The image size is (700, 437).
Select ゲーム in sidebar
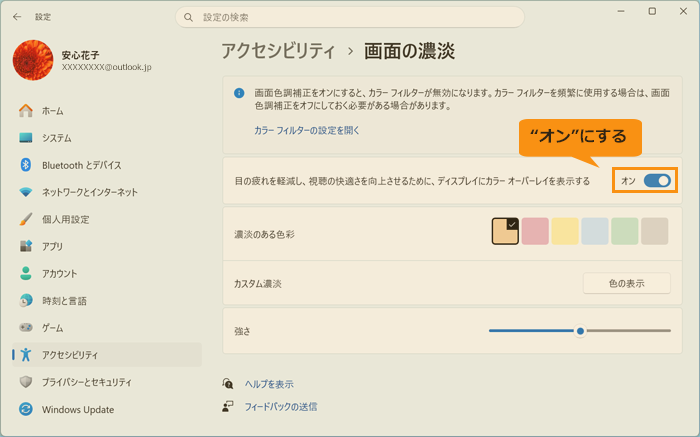pyautogui.click(x=107, y=328)
